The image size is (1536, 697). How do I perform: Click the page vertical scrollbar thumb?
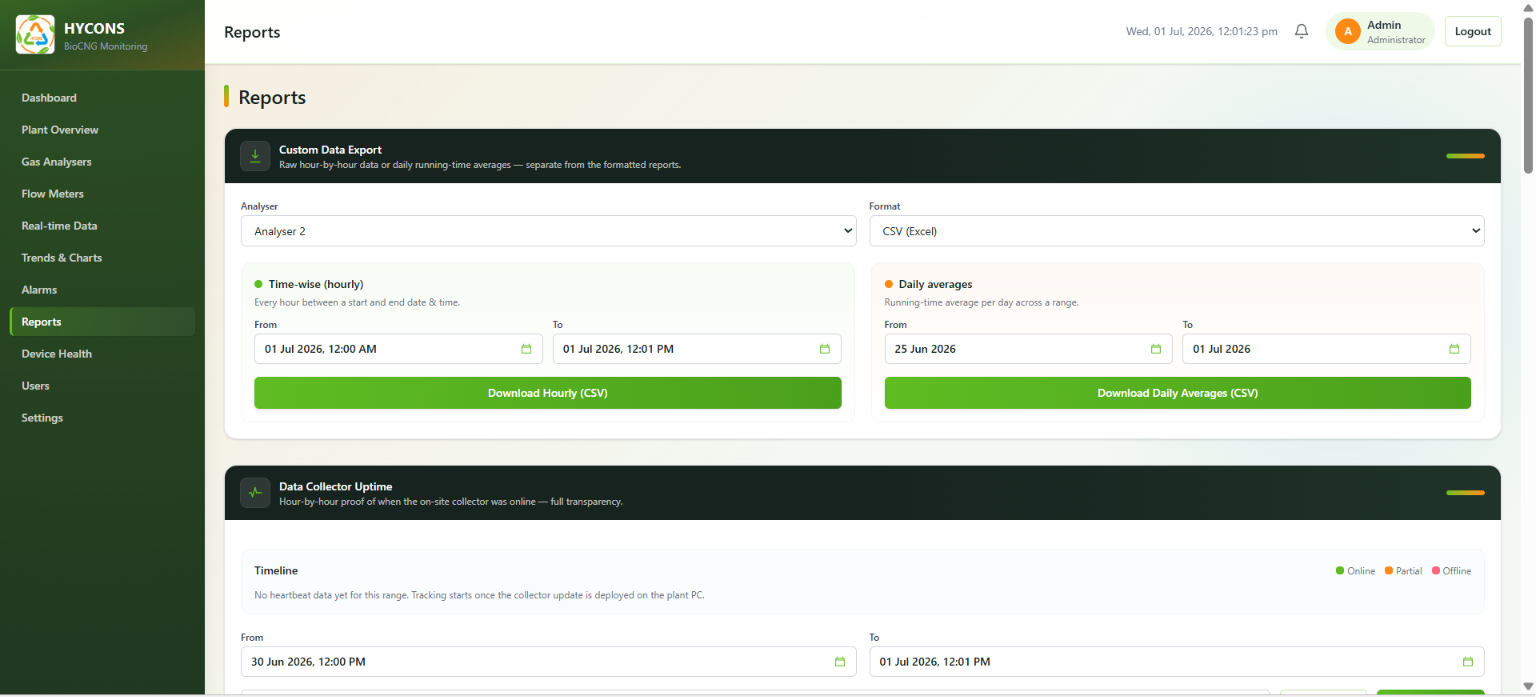click(1527, 95)
